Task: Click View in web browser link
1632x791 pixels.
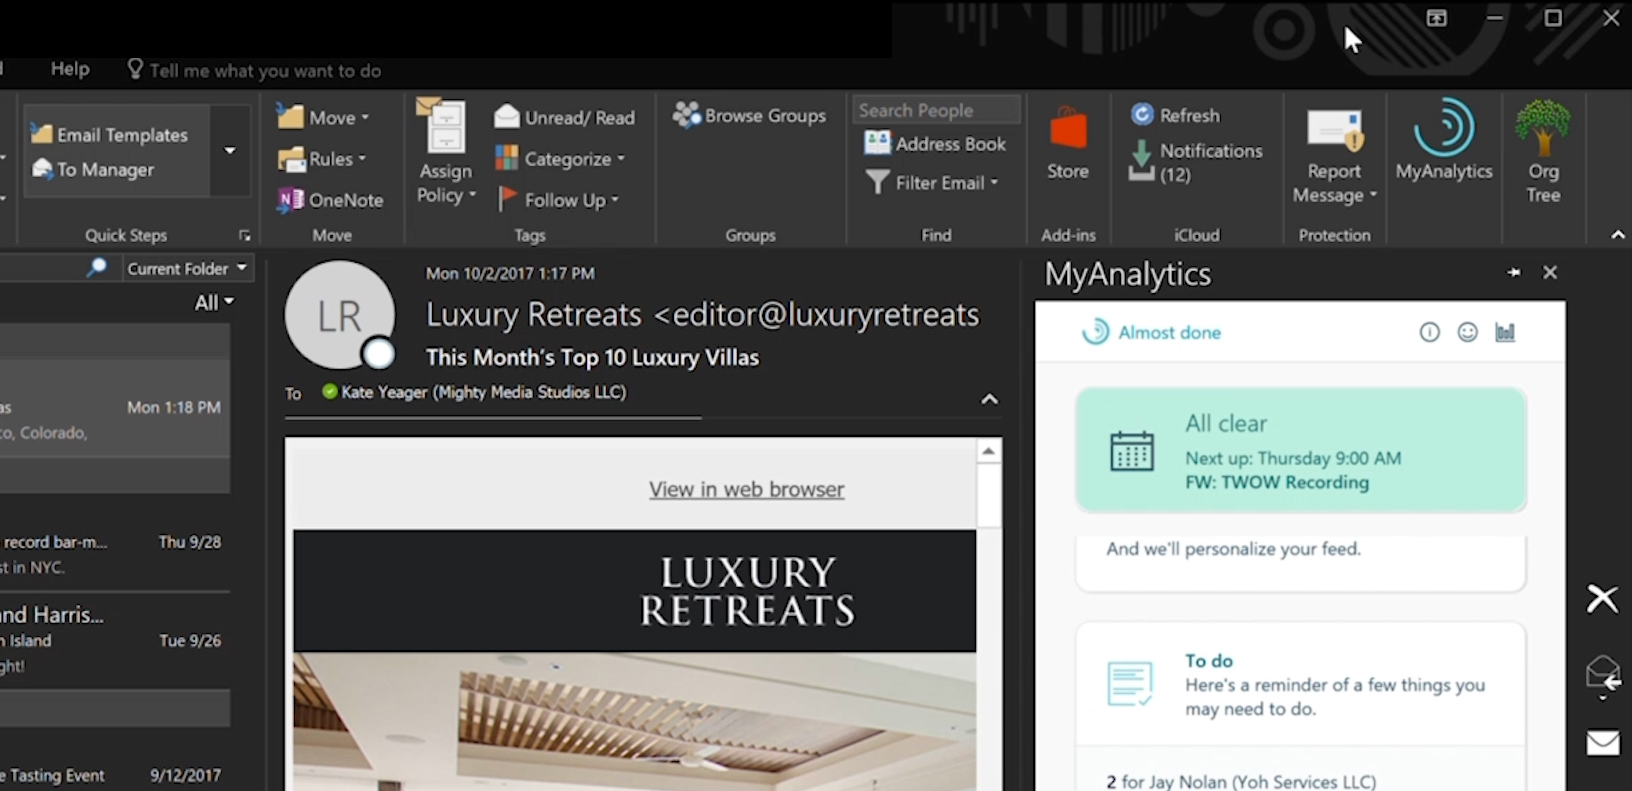Action: 746,489
